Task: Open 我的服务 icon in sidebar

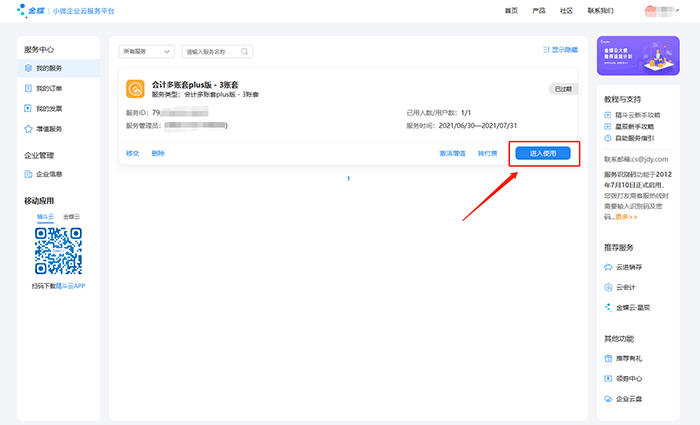Action: coord(28,68)
